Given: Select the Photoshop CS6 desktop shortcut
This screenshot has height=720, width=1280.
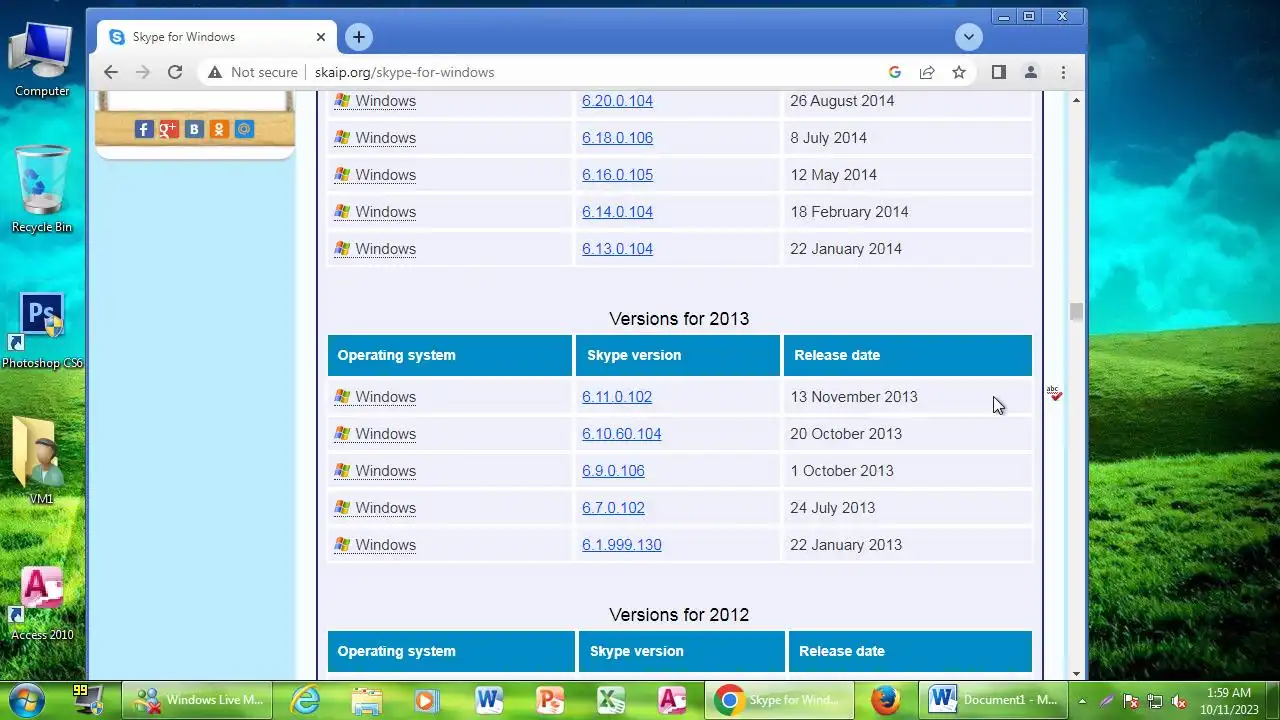Looking at the screenshot, I should click(42, 330).
